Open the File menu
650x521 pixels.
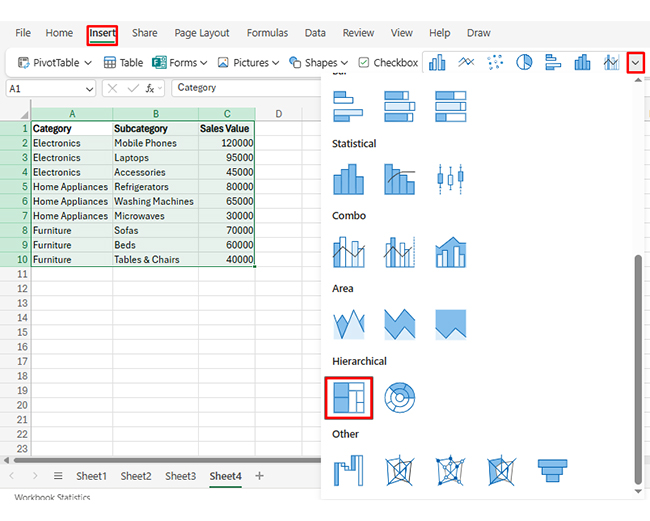[x=23, y=33]
